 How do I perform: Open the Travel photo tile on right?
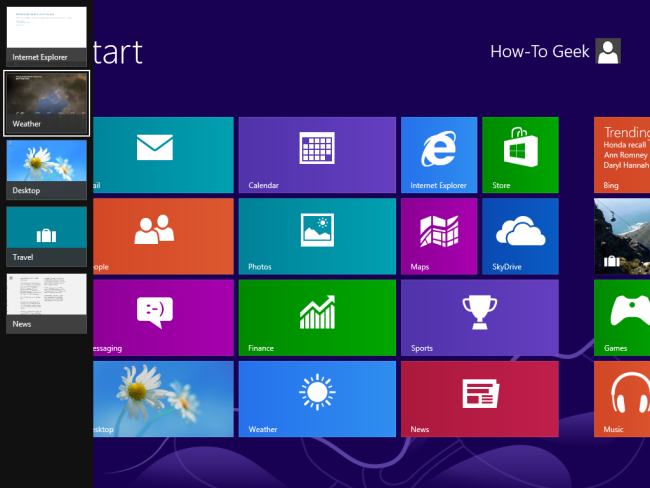coord(622,236)
